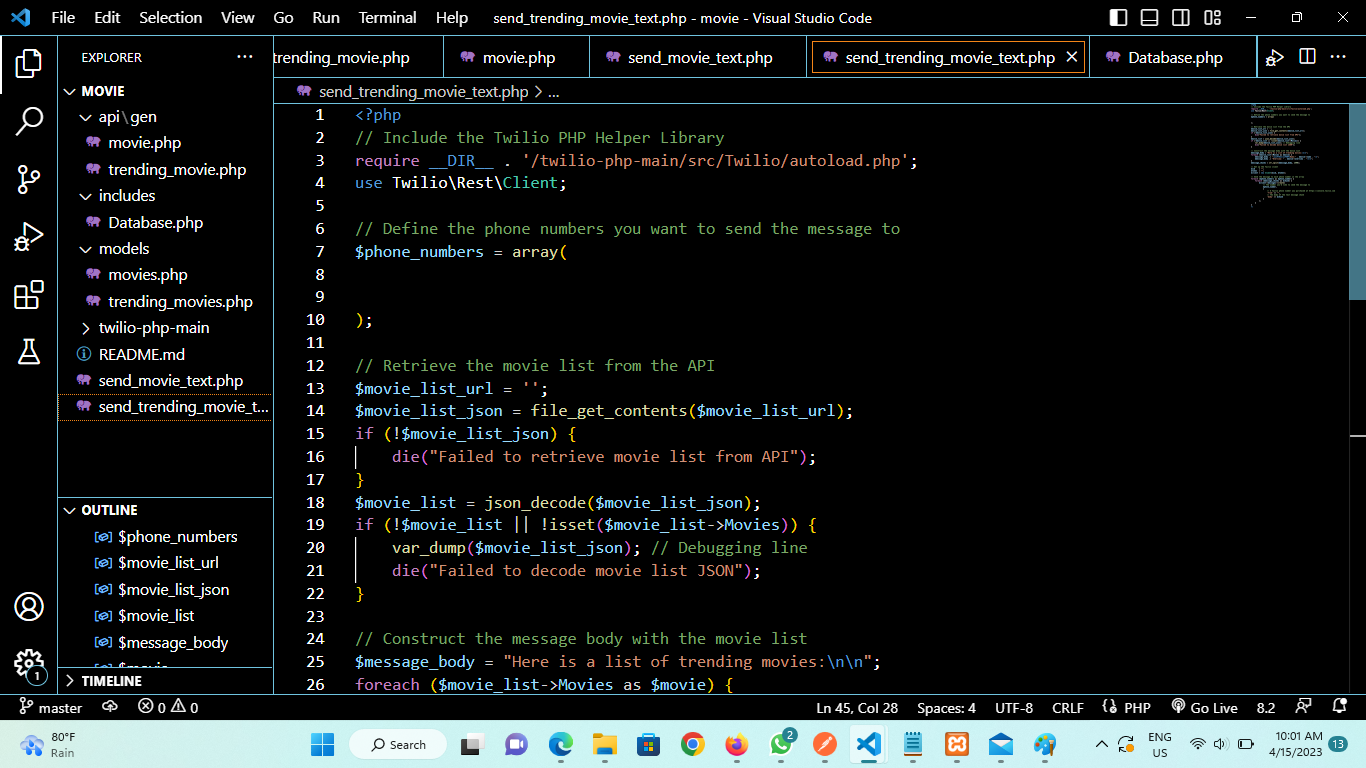Screen dimensions: 1366x768
Task: Collapse the models folder
Action: pos(86,248)
